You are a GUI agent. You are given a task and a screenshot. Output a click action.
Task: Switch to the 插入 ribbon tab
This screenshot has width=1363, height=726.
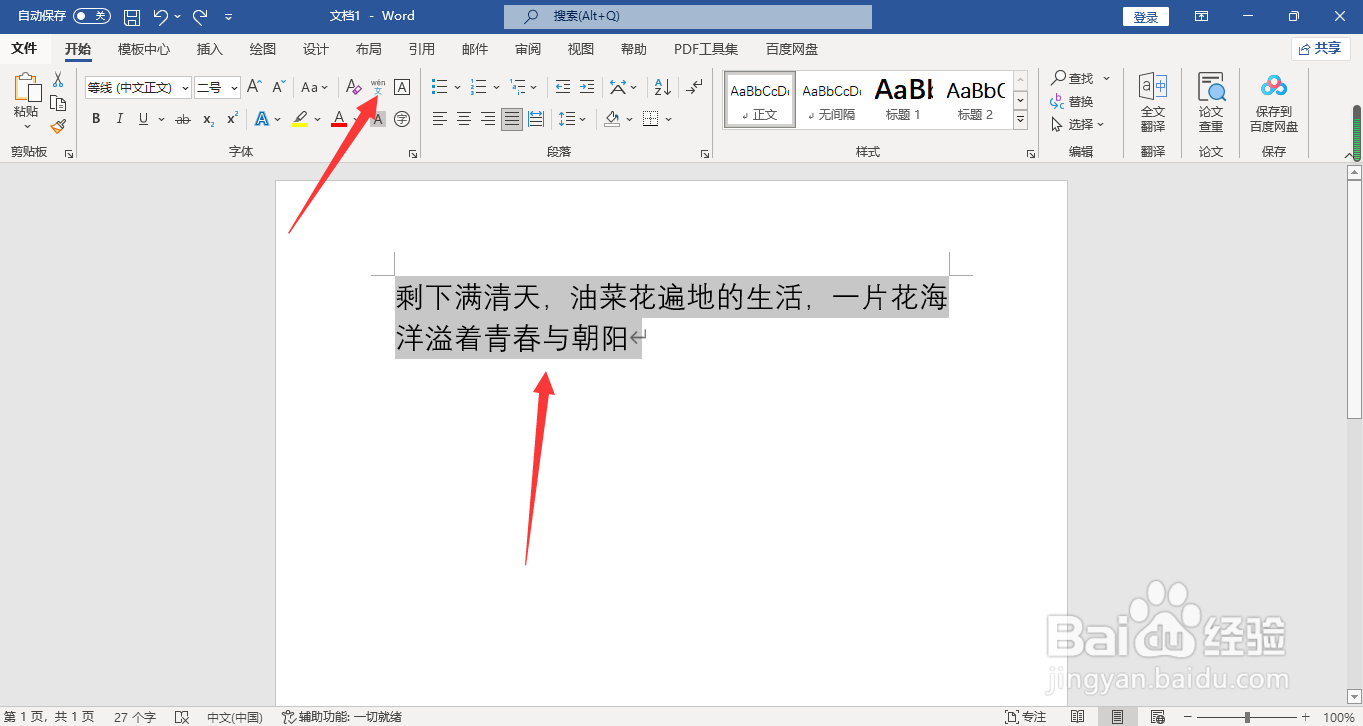point(209,48)
